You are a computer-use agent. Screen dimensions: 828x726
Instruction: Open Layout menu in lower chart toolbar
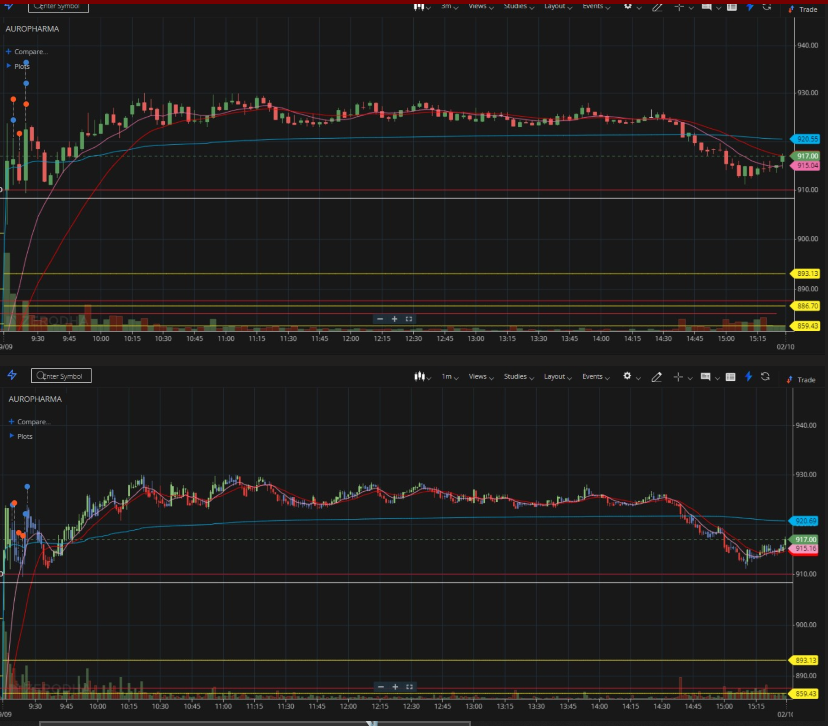pyautogui.click(x=558, y=376)
